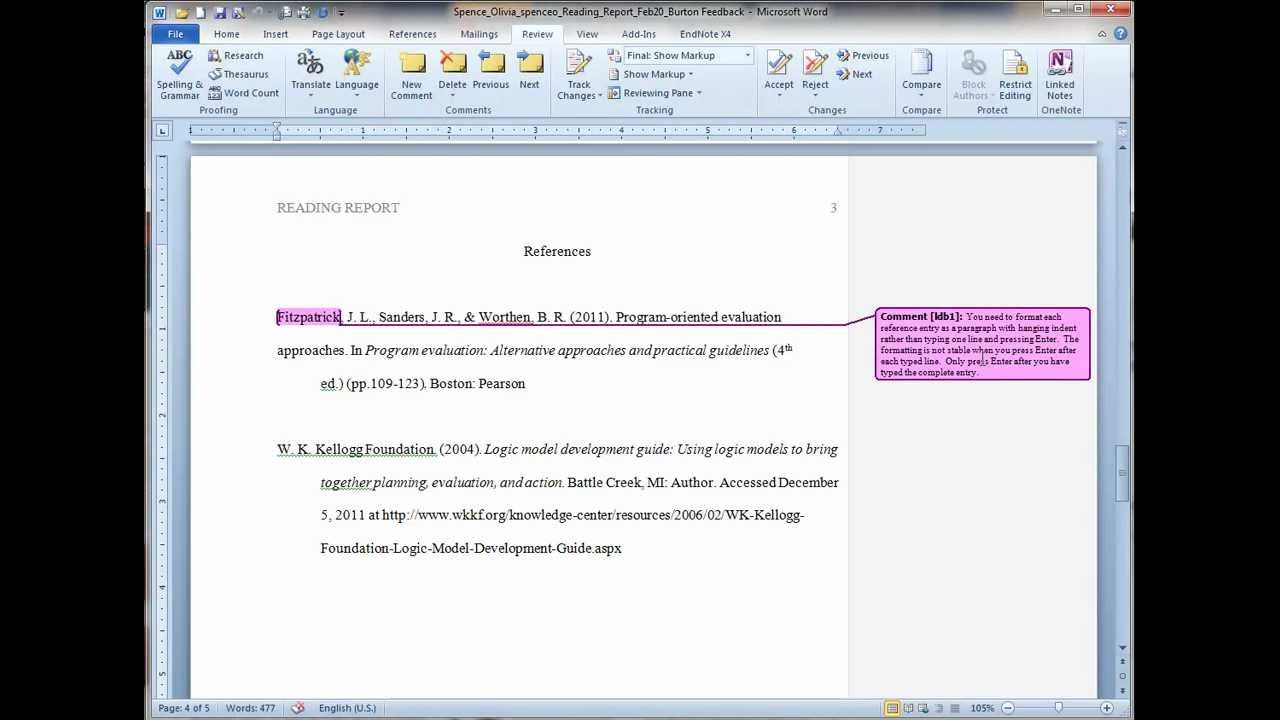Click the highlighted word Fitzpatrick
This screenshot has height=720, width=1280.
point(309,317)
